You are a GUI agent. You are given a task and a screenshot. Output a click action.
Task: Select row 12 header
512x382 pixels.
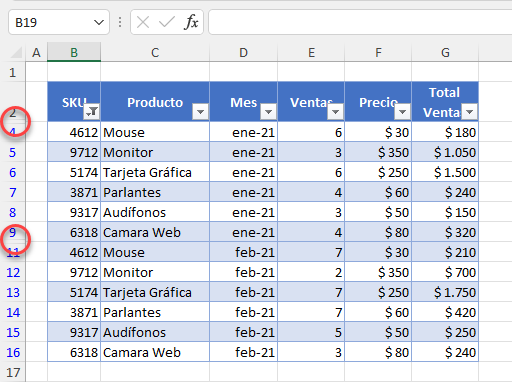click(13, 272)
